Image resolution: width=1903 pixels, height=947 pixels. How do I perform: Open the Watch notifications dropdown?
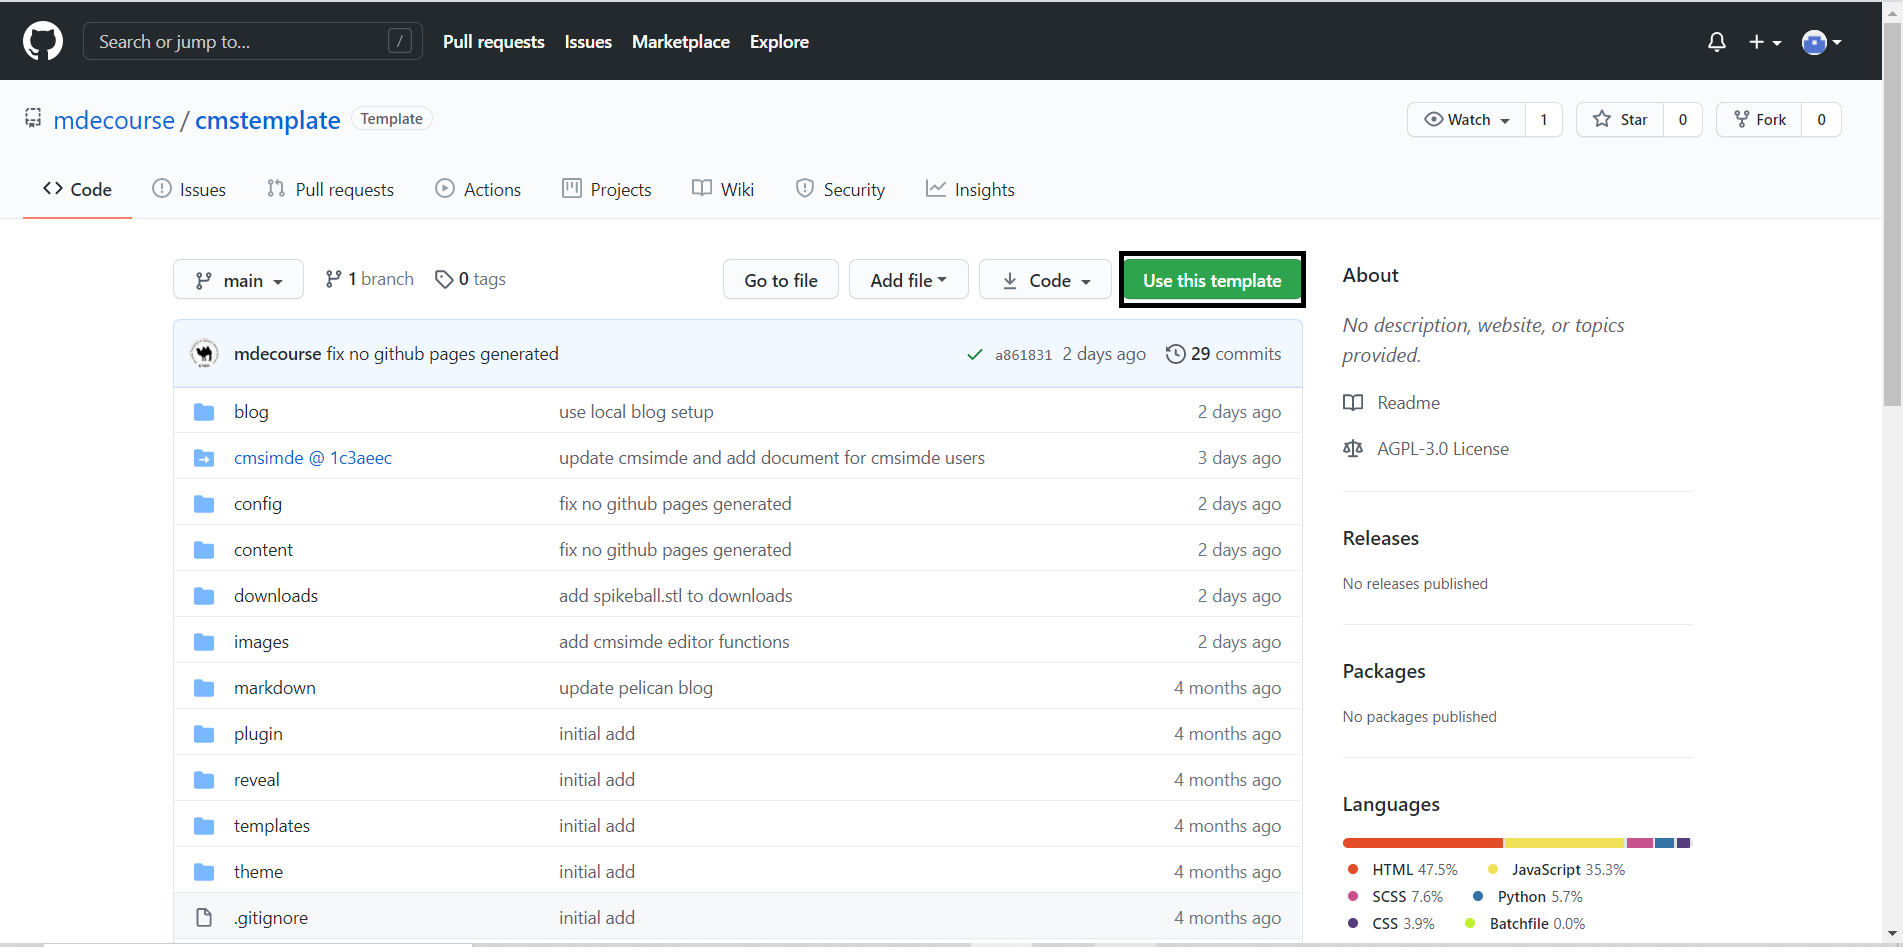pos(1466,120)
